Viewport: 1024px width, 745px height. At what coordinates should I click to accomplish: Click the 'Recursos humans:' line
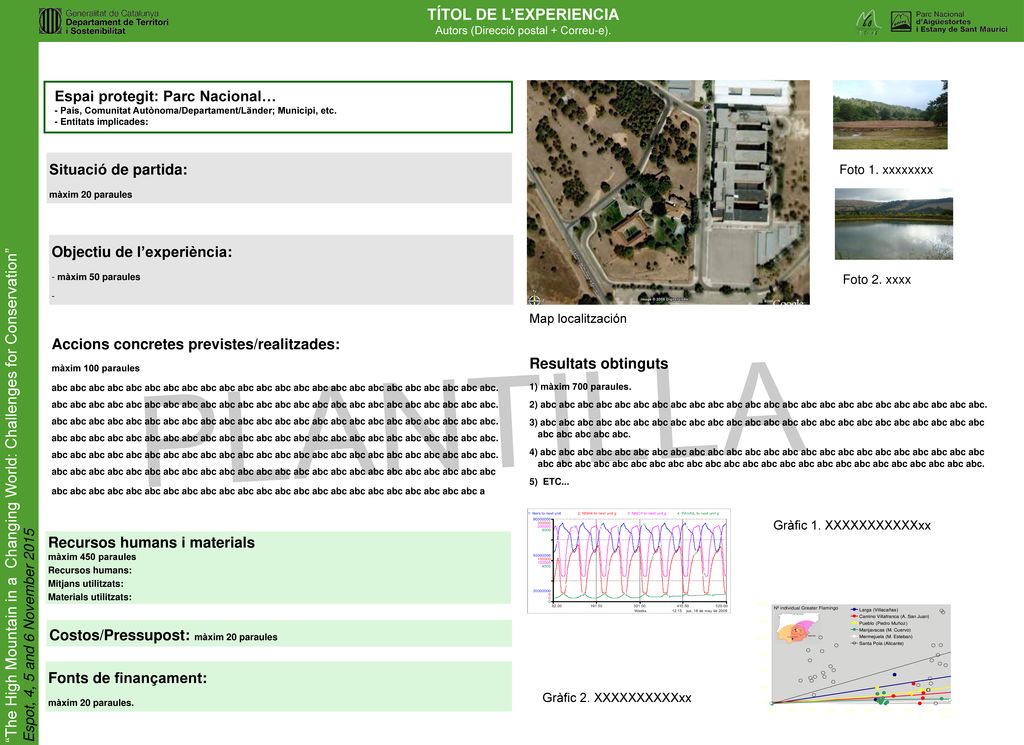[x=90, y=570]
